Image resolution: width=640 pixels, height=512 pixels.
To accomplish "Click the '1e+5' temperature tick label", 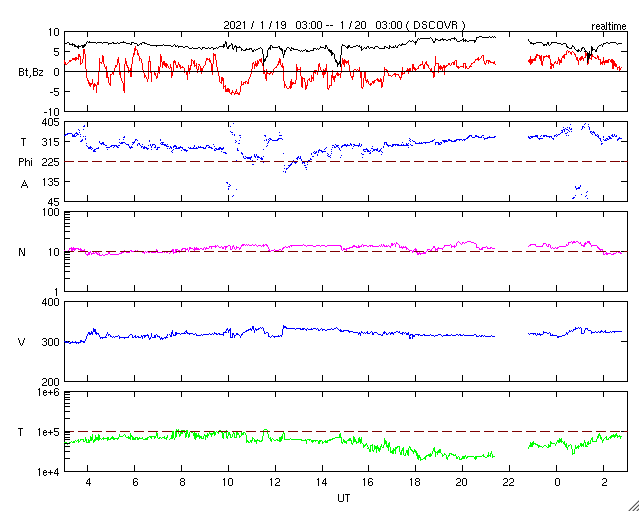I will coord(50,432).
